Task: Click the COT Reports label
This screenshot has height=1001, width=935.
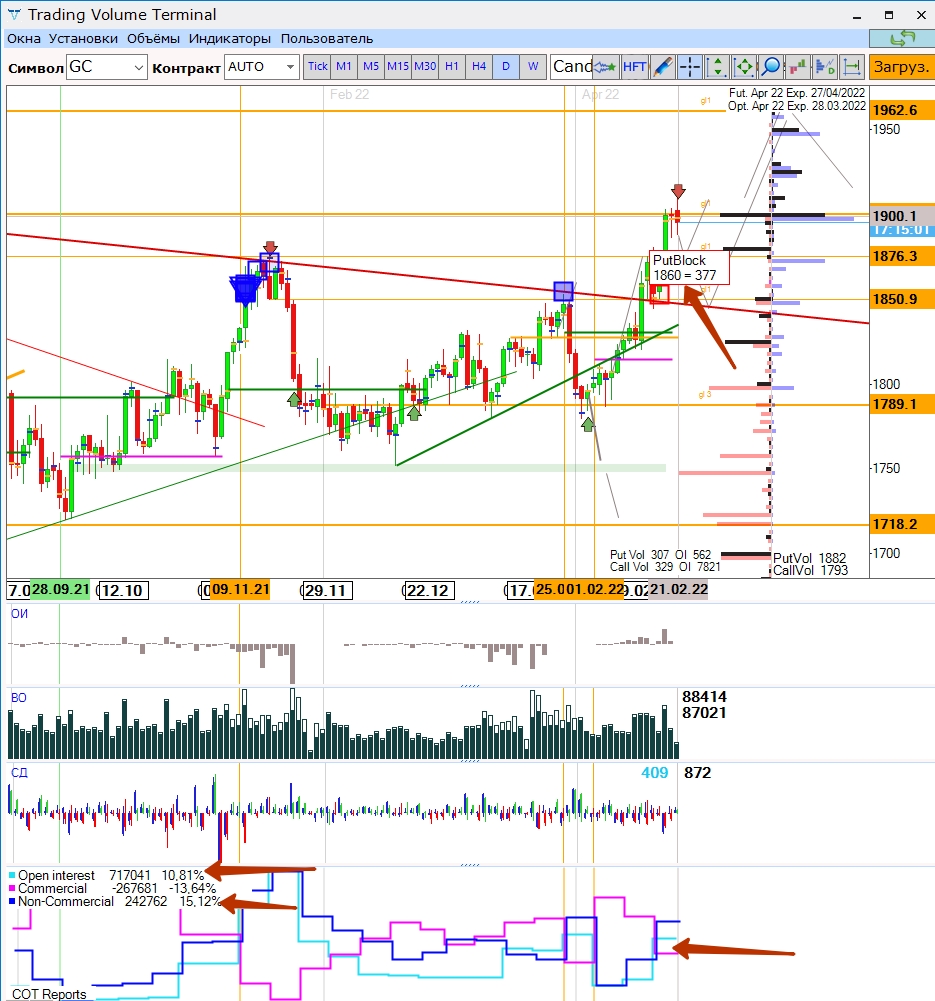Action: pyautogui.click(x=49, y=994)
